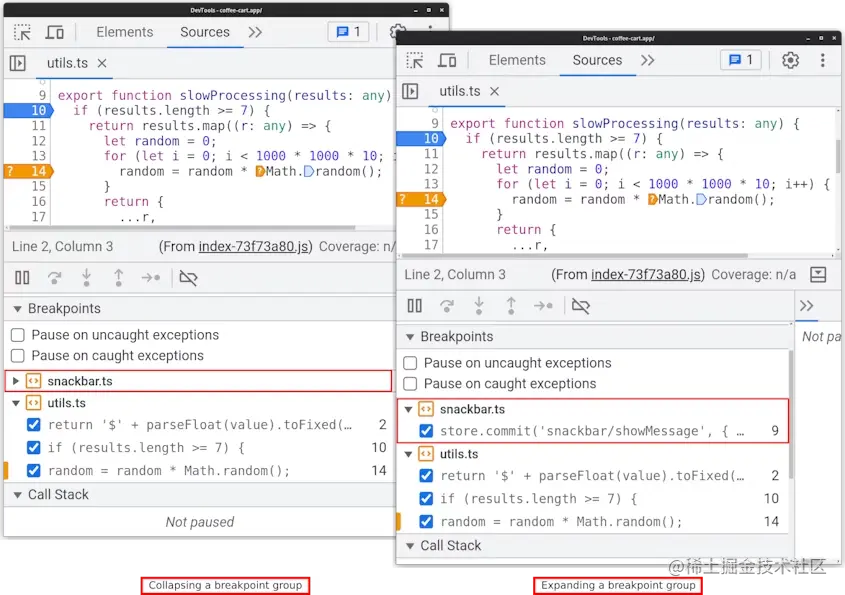Collapse Breakpoints section in right window

pos(410,337)
